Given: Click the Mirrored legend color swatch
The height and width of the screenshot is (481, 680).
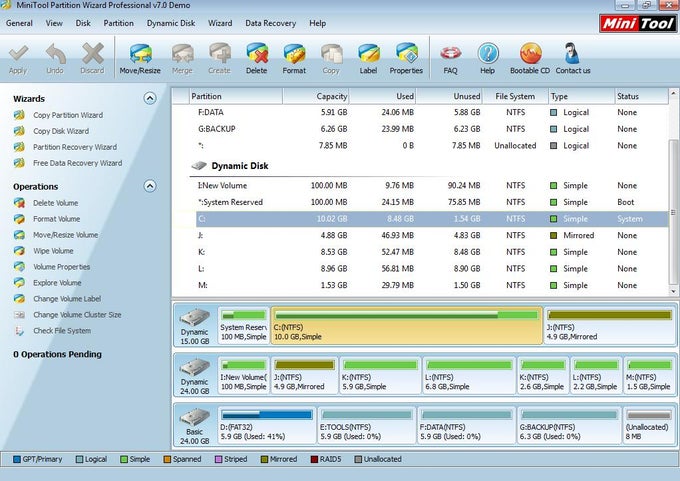Looking at the screenshot, I should click(264, 459).
